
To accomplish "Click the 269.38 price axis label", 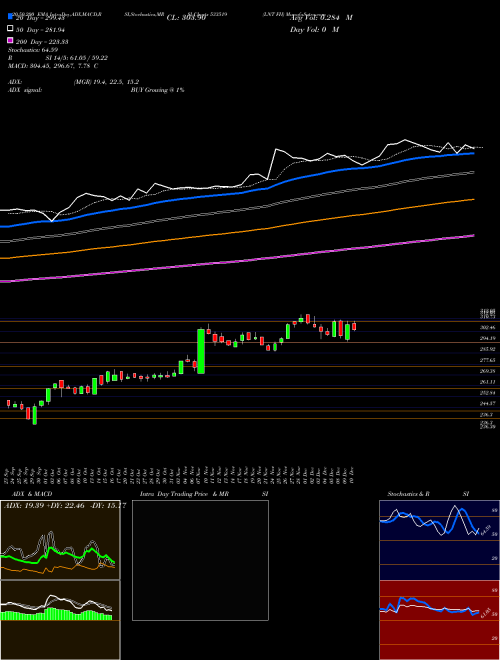I will (487, 371).
